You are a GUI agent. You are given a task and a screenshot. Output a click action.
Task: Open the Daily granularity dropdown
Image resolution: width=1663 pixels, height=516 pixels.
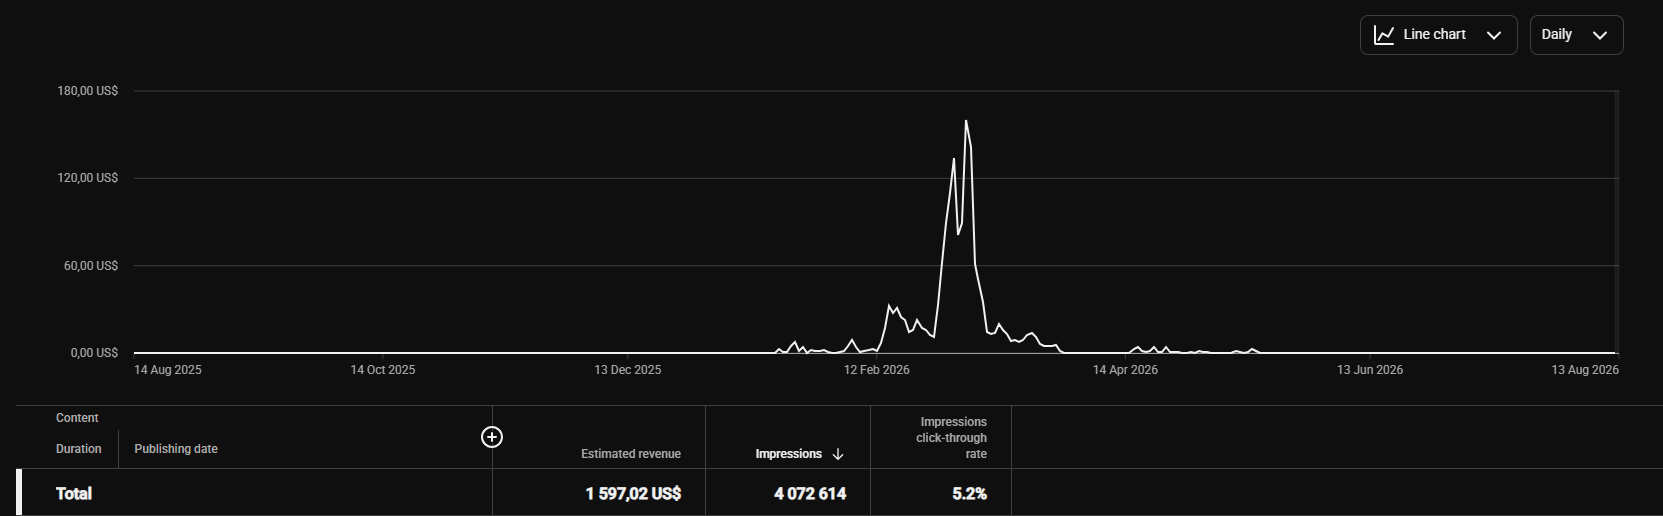pos(1576,35)
